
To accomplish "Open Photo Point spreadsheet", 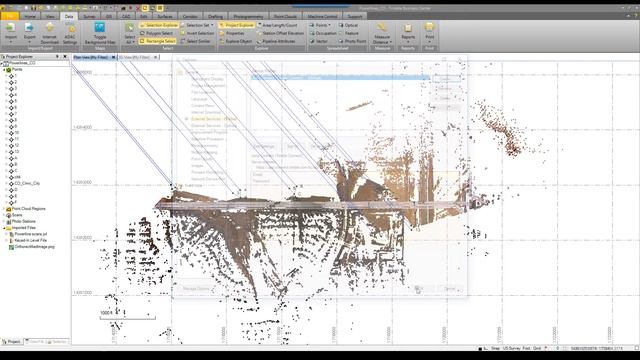I will click(x=352, y=41).
